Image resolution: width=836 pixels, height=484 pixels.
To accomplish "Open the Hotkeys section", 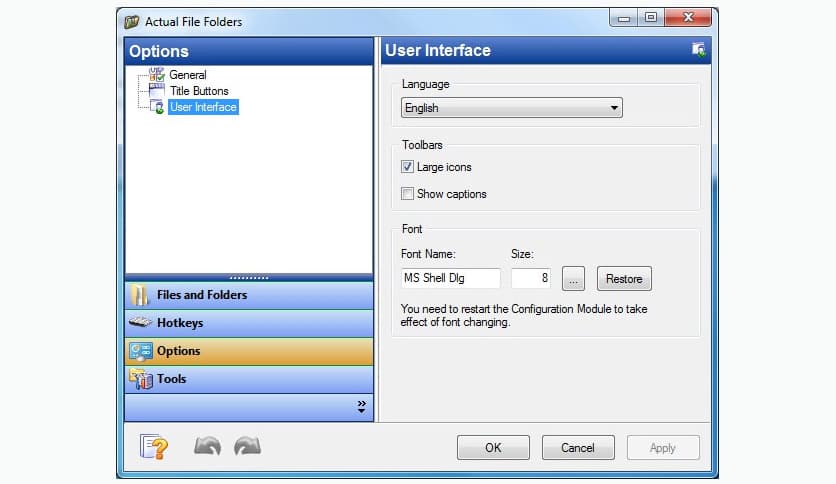I will point(249,323).
